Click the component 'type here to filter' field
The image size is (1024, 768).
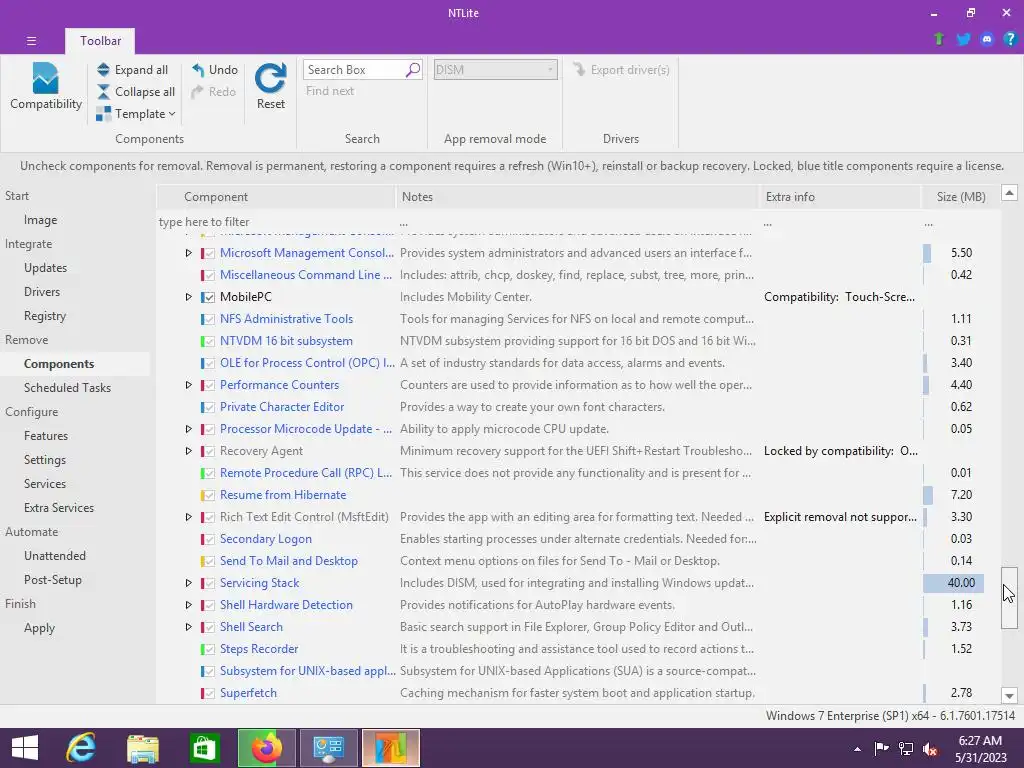pos(276,222)
